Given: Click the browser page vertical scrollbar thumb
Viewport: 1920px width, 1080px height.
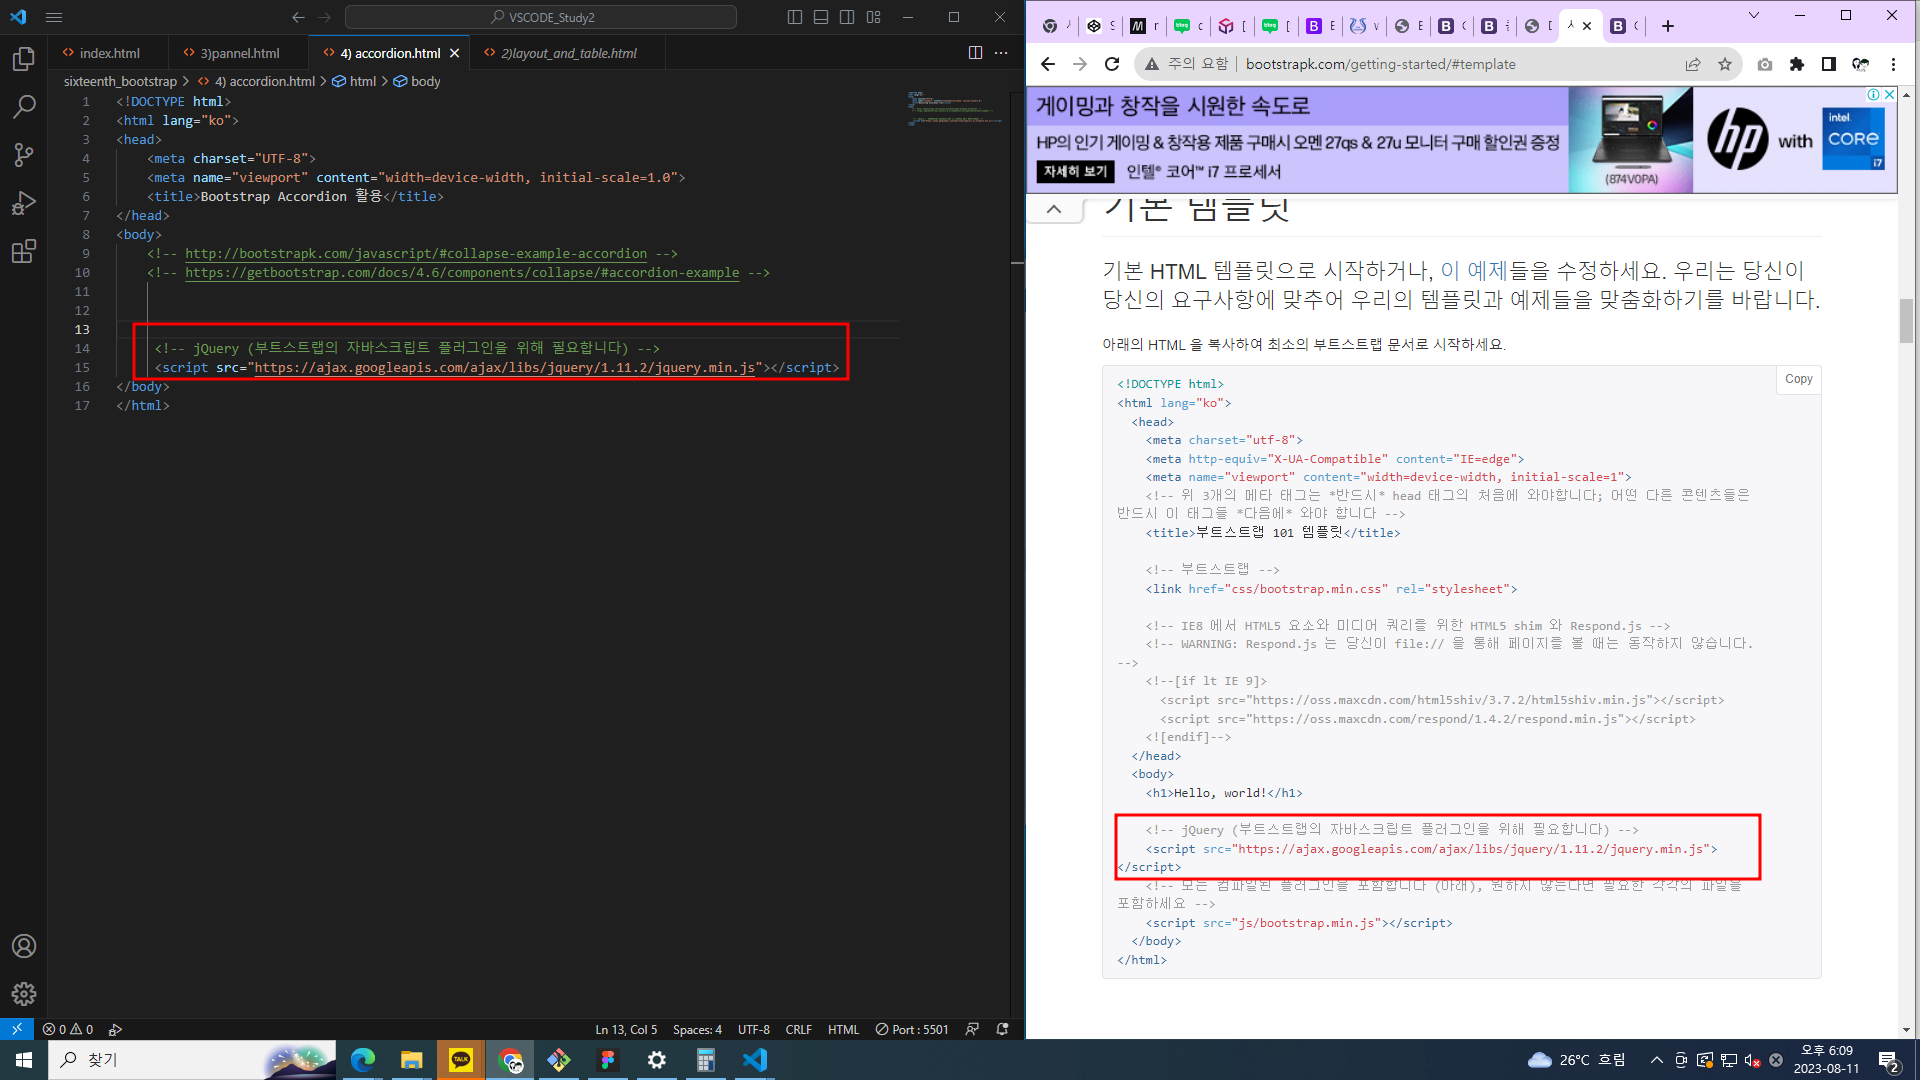Looking at the screenshot, I should 1906,320.
